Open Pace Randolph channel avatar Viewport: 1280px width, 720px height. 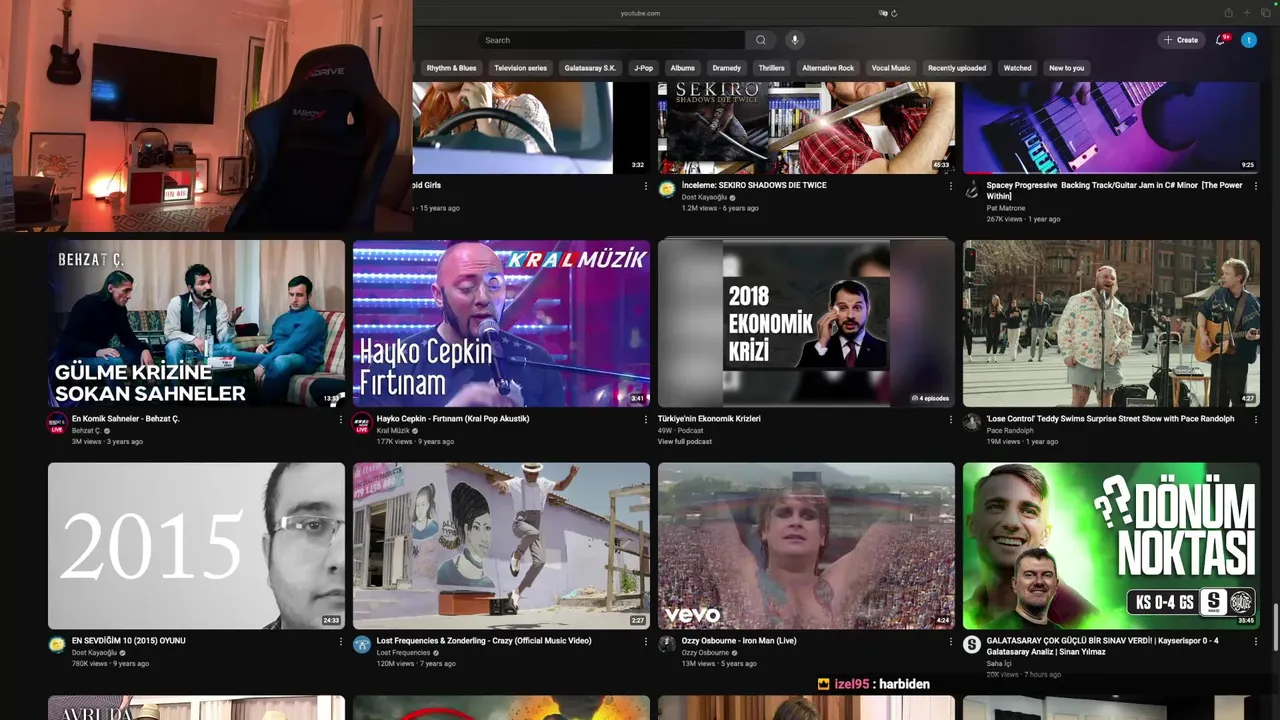point(972,423)
